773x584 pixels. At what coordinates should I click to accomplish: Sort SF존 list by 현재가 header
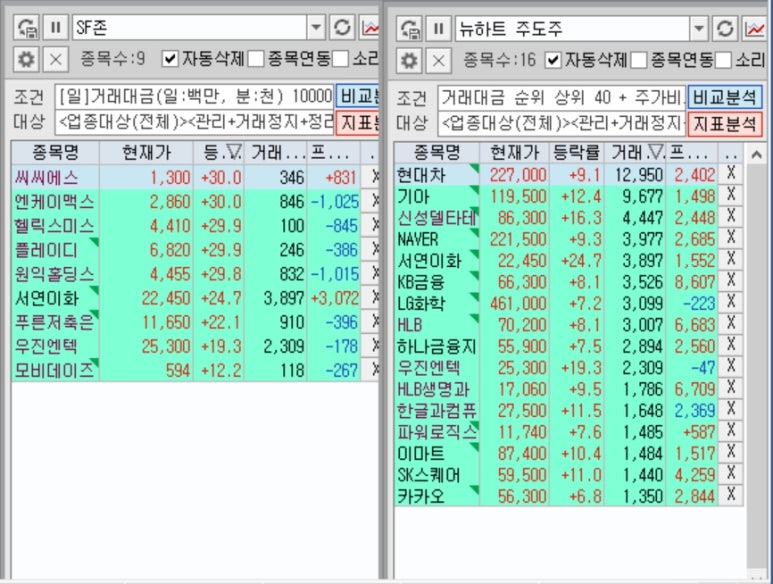pyautogui.click(x=146, y=152)
